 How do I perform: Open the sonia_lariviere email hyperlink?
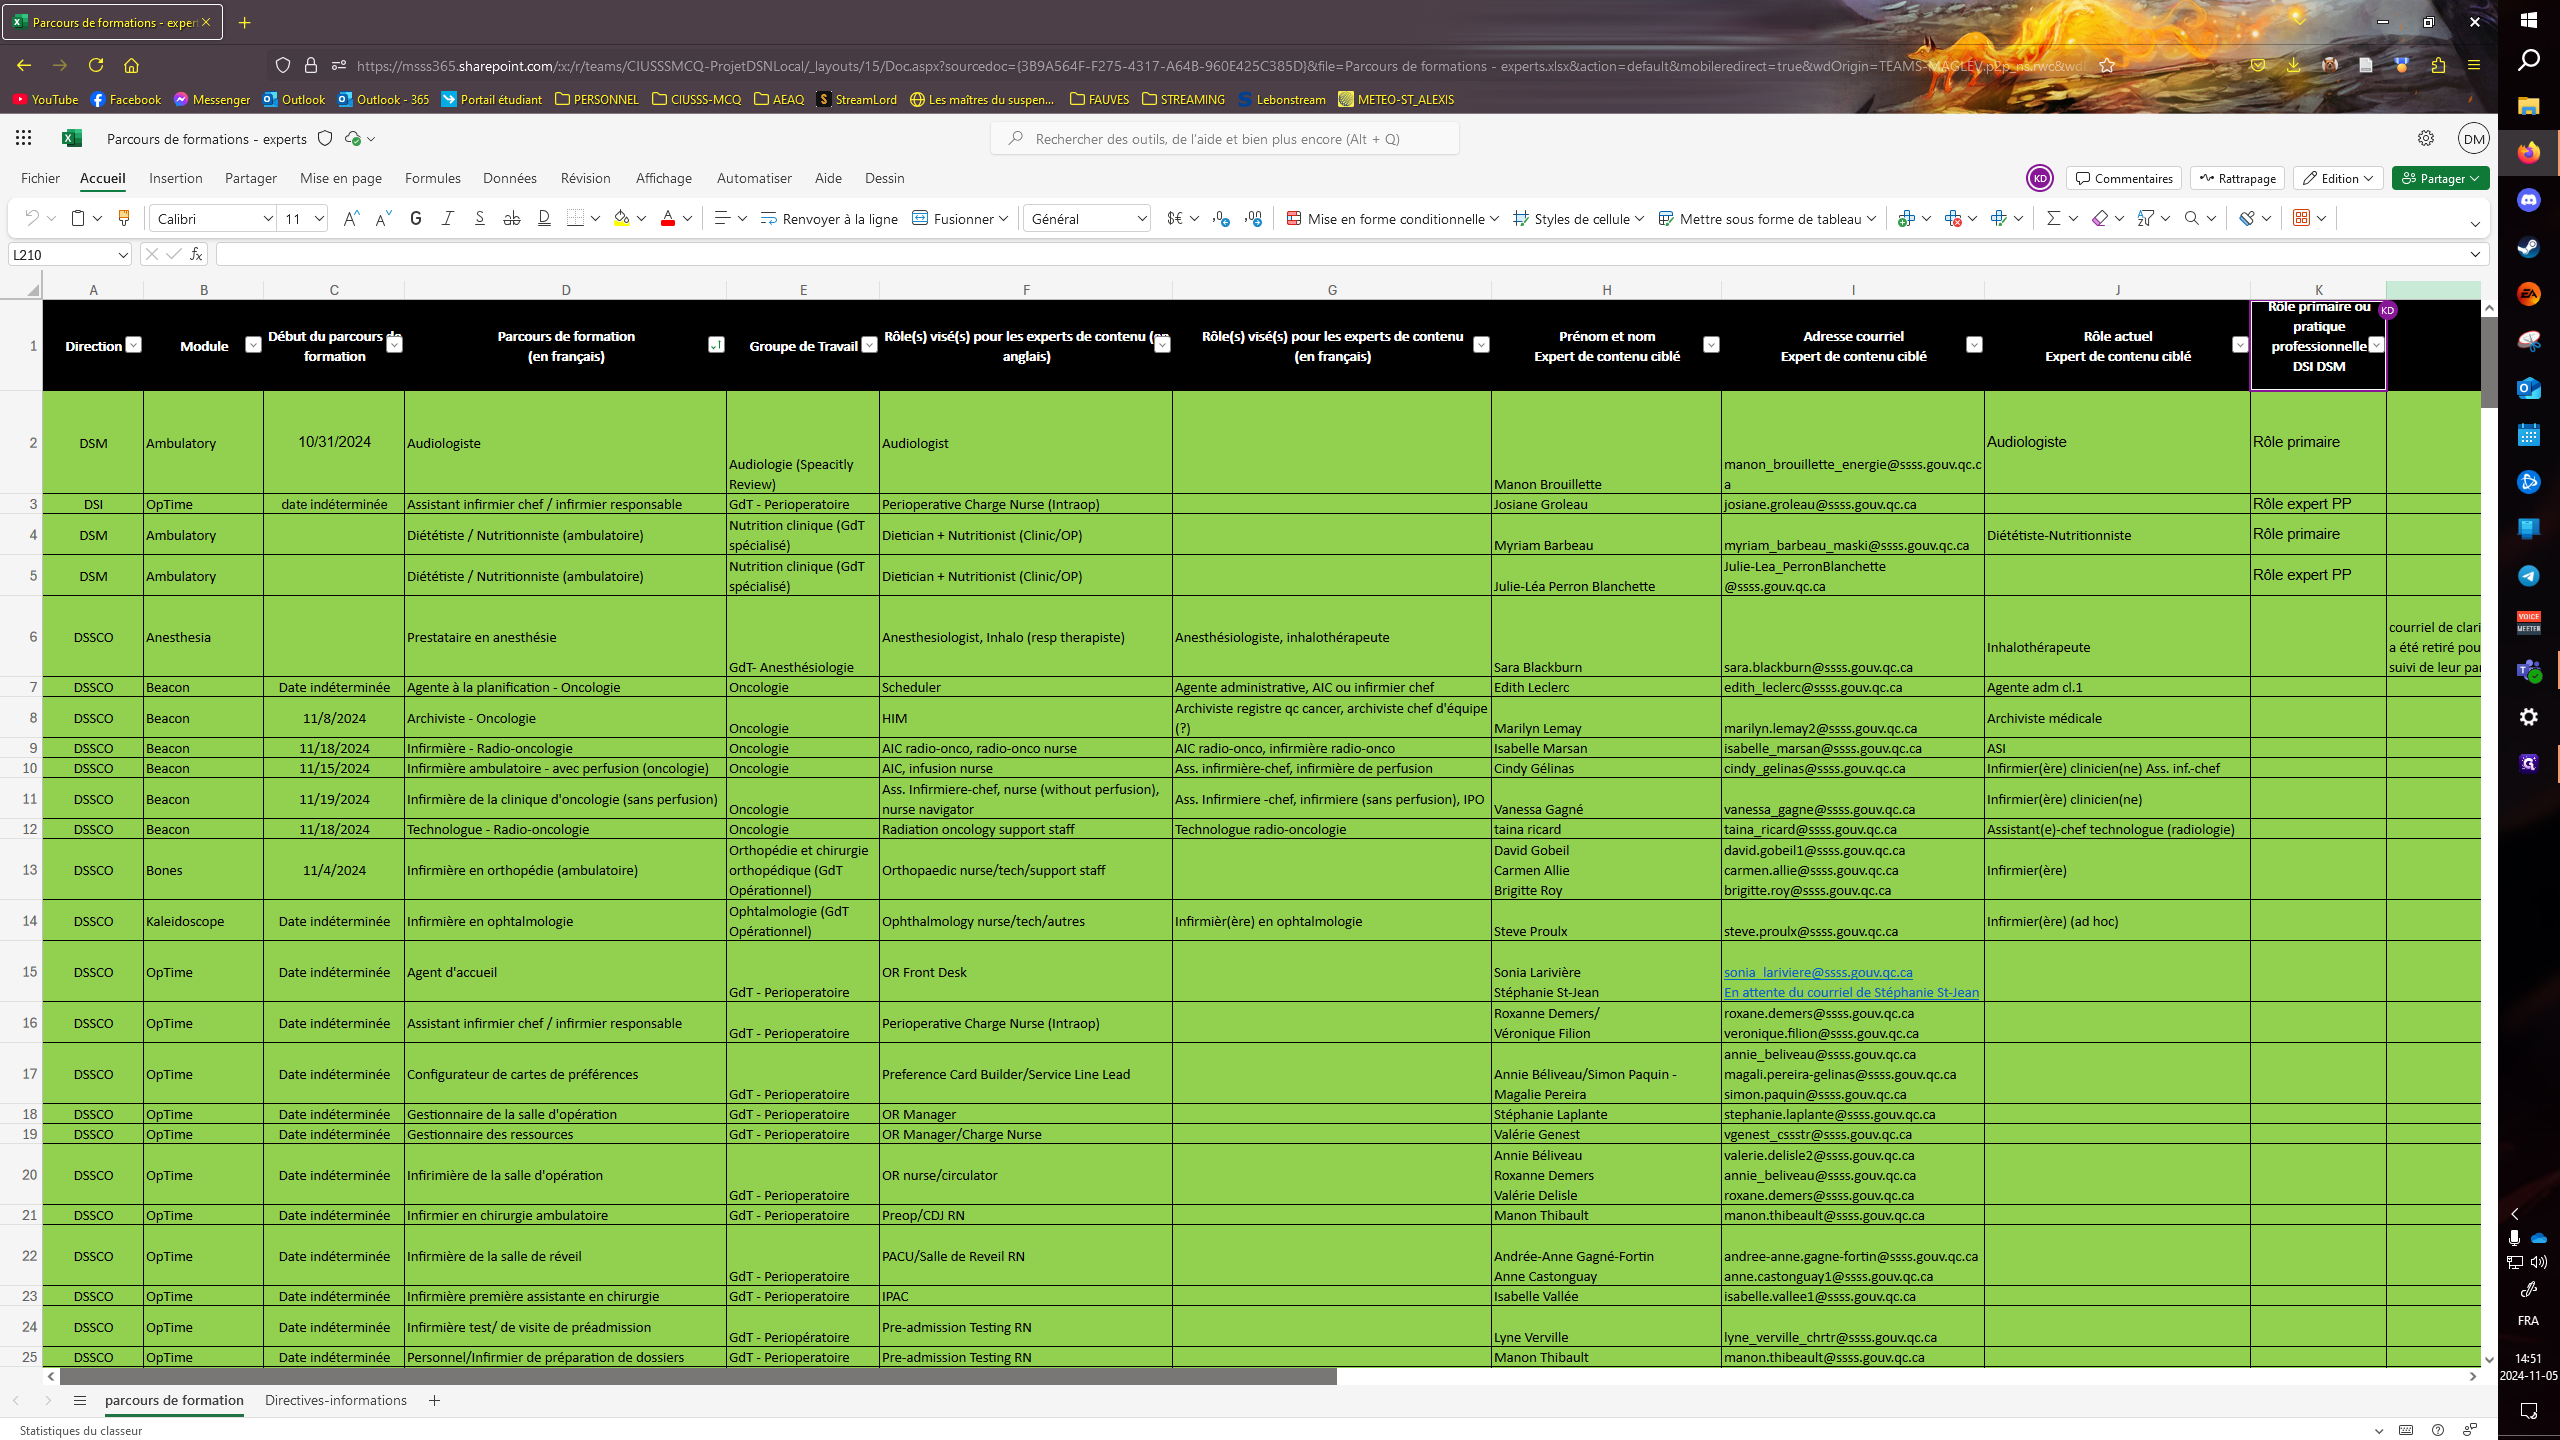click(1817, 972)
